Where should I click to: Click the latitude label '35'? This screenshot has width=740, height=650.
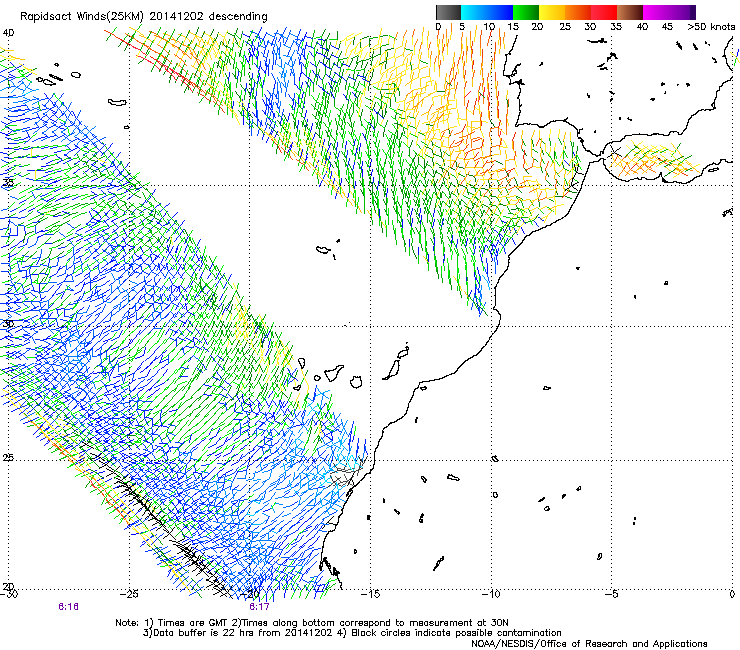pos(8,183)
